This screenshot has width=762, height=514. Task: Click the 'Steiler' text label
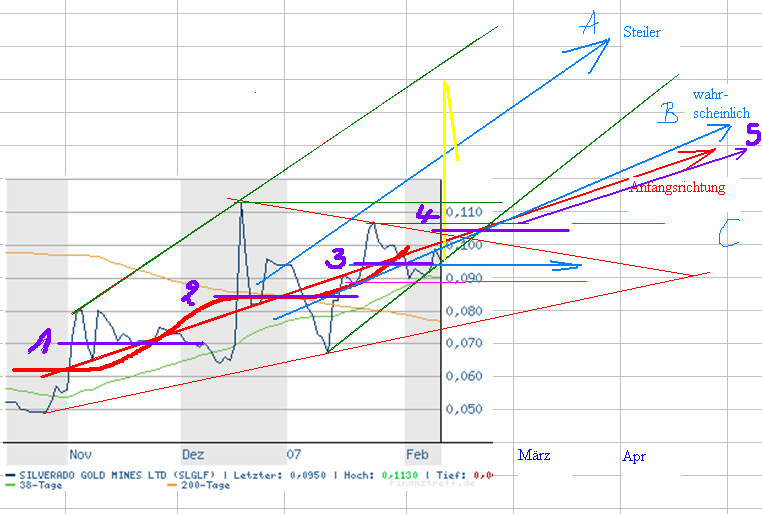(641, 32)
